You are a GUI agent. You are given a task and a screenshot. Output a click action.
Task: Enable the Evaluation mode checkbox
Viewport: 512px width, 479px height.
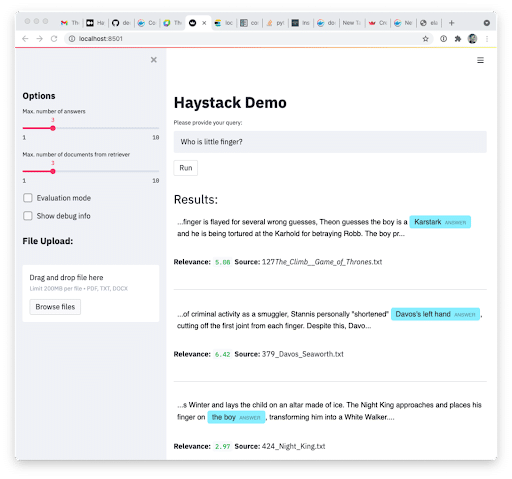tap(28, 198)
